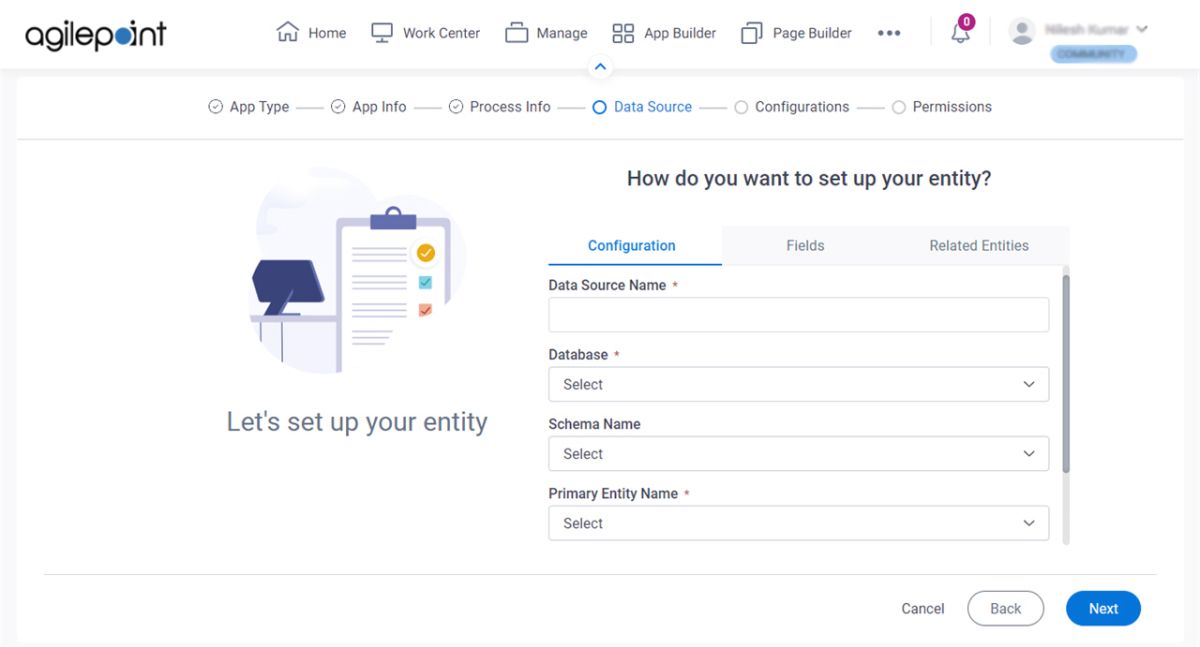Click the App Type step label
This screenshot has height=647, width=1200.
pos(259,107)
